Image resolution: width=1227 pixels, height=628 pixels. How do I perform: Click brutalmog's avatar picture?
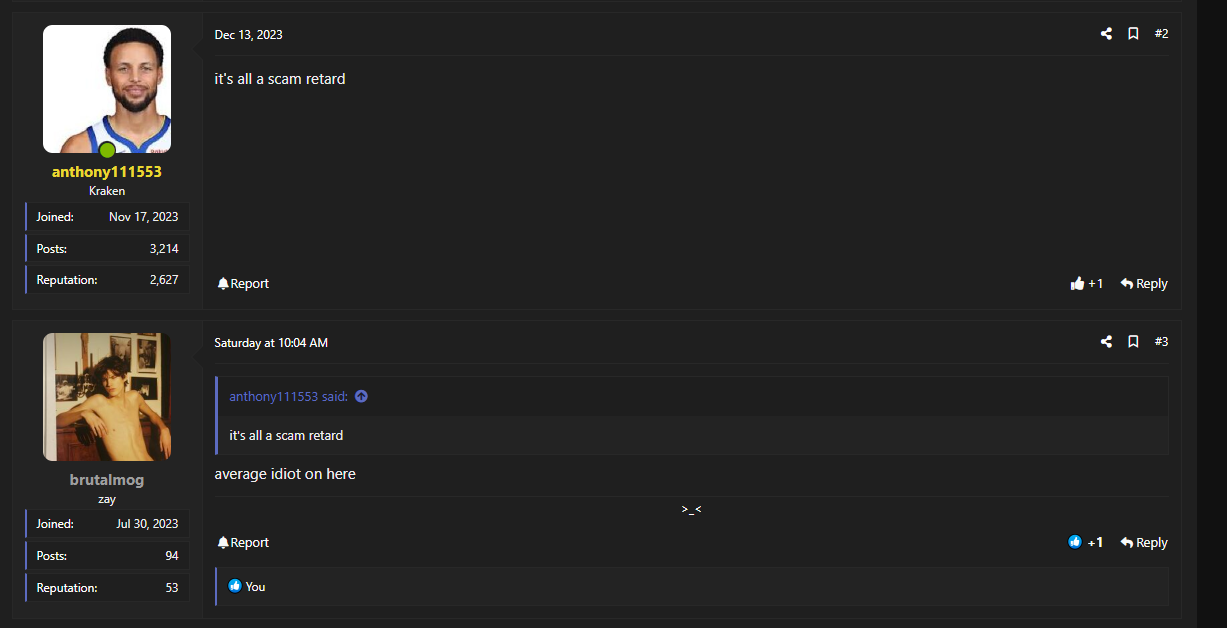tap(107, 397)
